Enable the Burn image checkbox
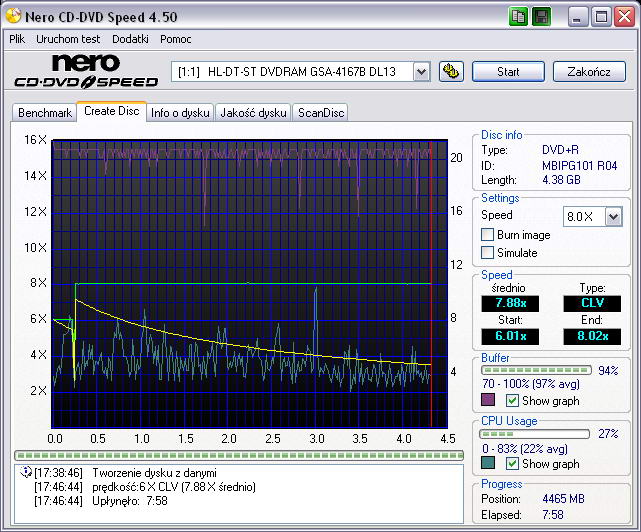 (x=488, y=235)
